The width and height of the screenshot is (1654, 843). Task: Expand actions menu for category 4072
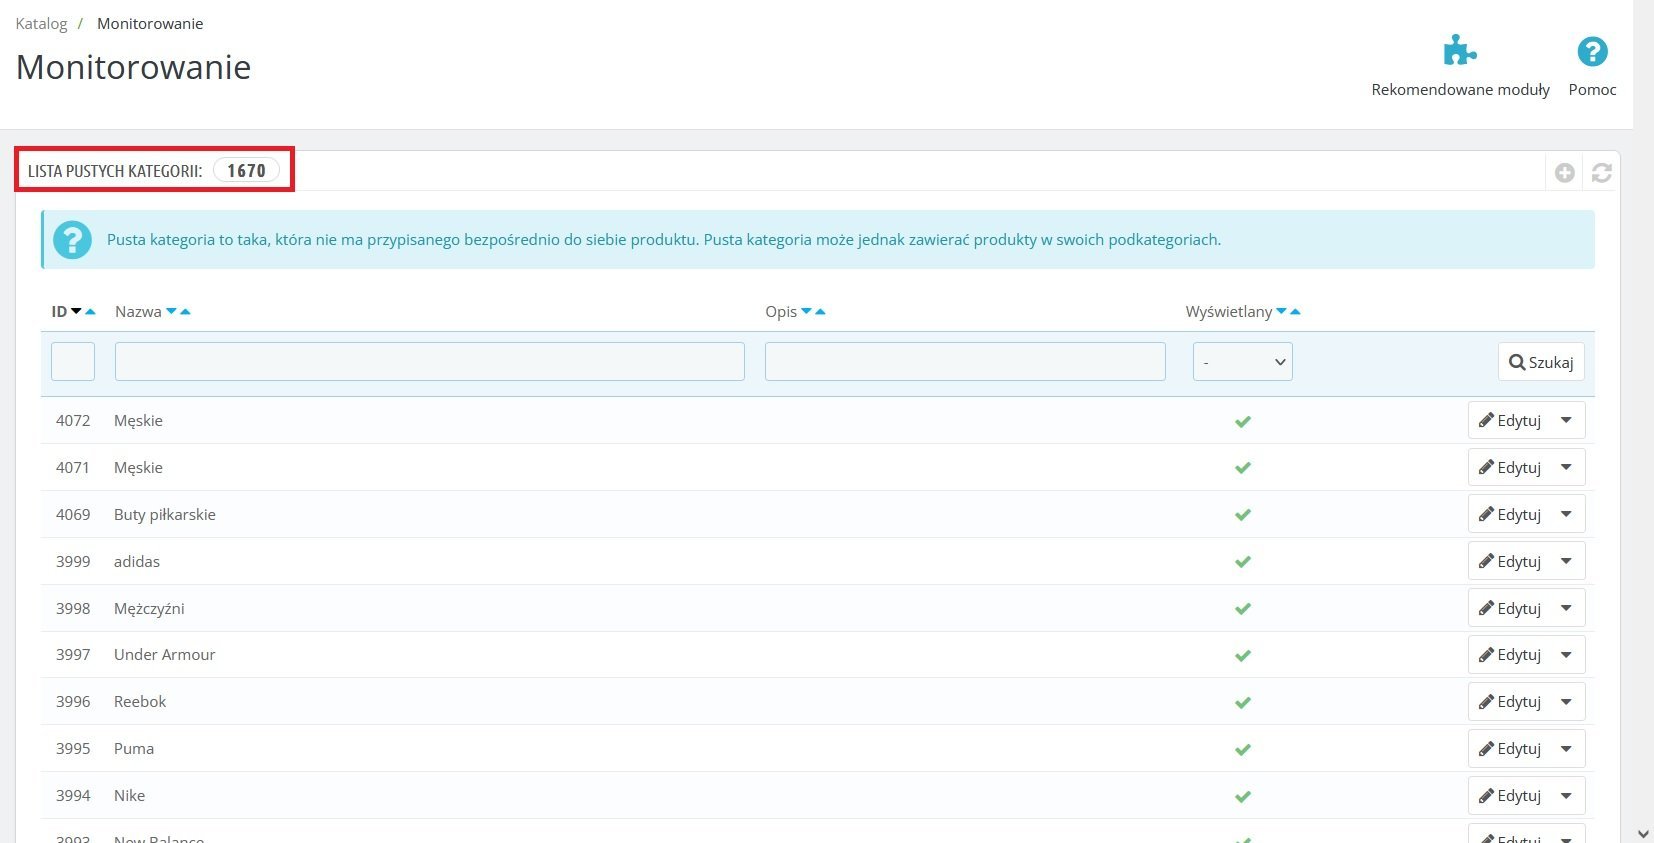point(1566,420)
